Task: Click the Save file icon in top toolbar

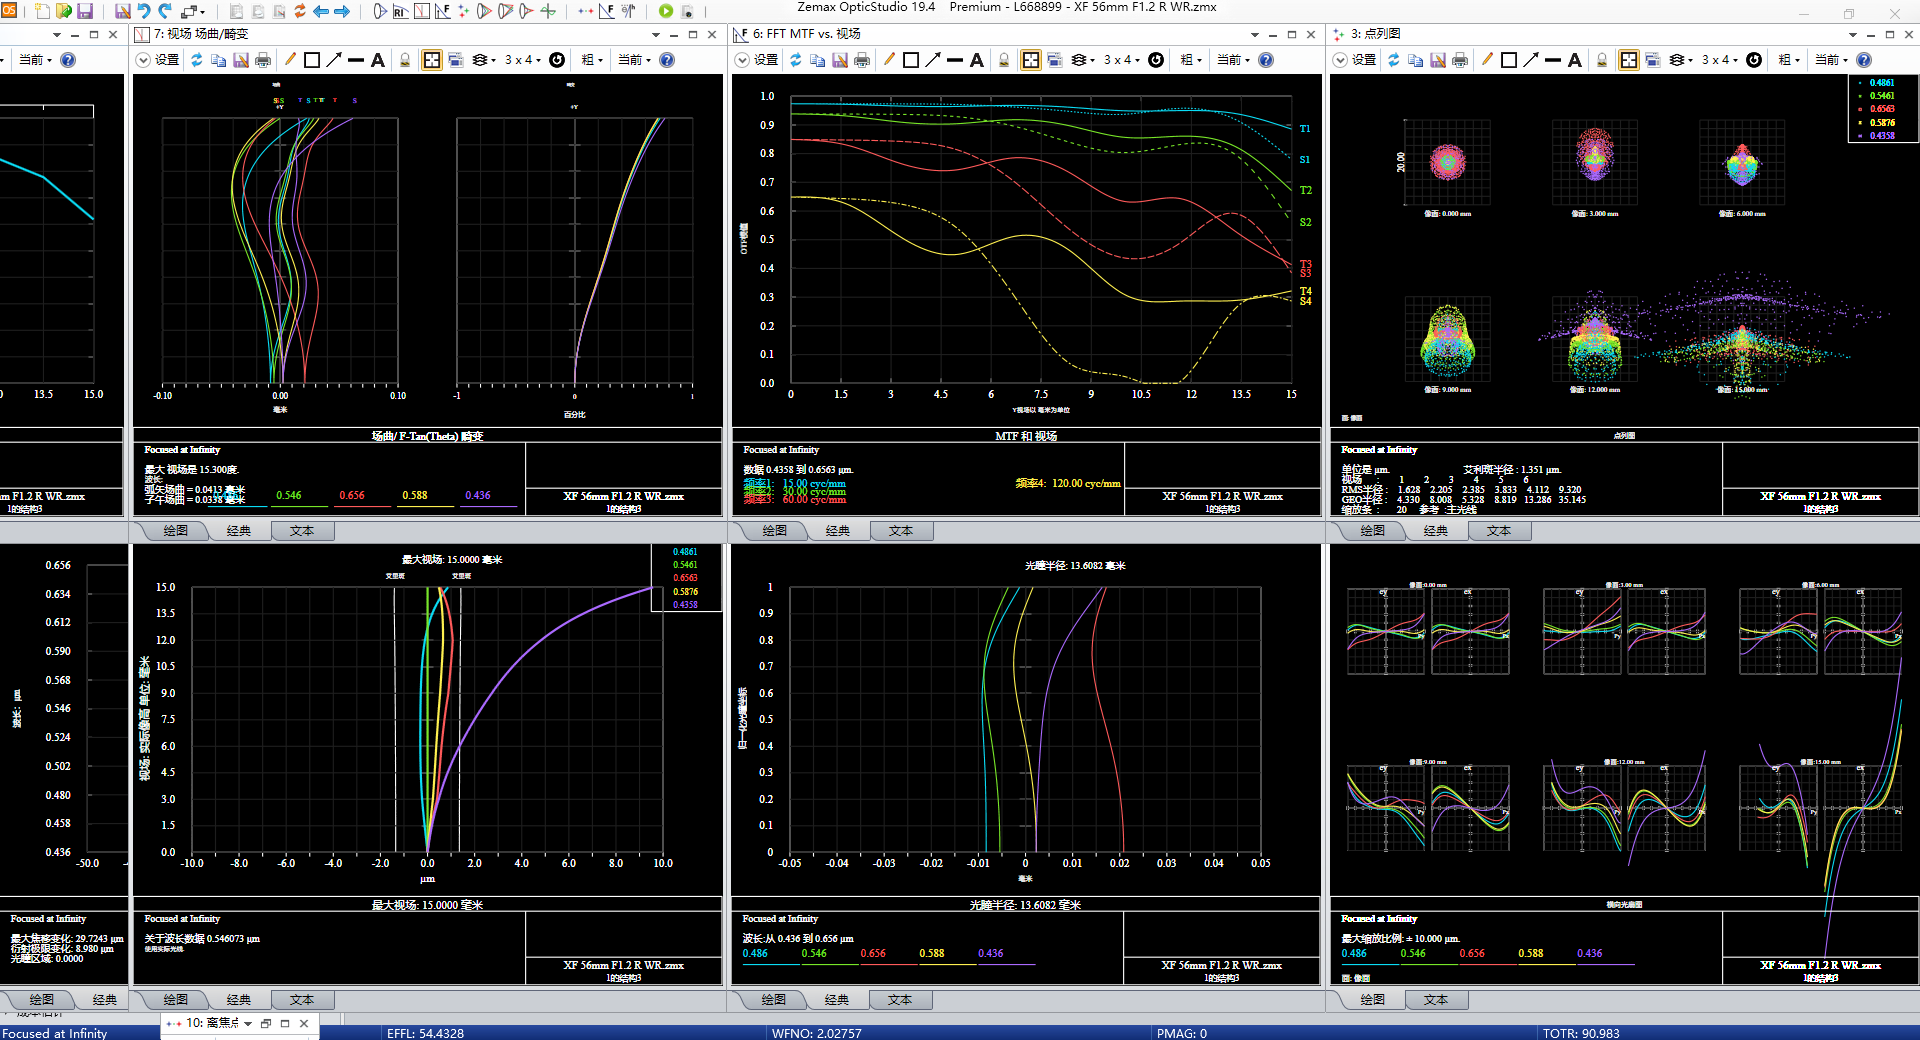Action: pos(85,11)
